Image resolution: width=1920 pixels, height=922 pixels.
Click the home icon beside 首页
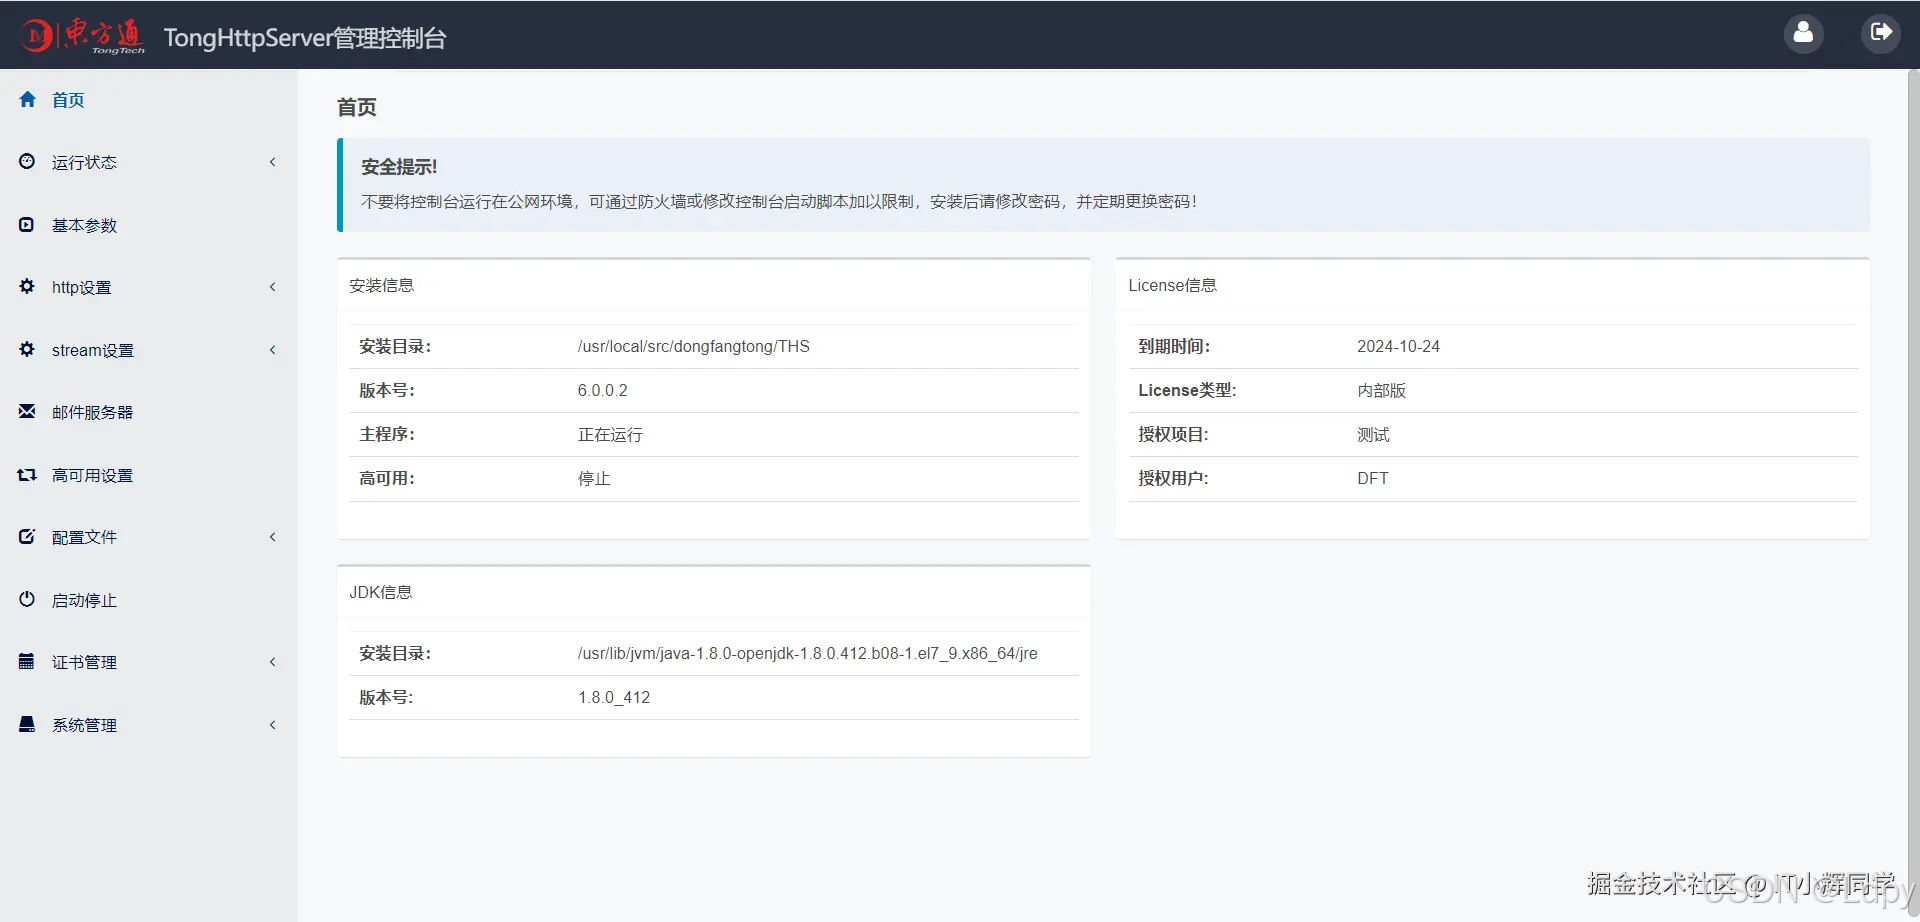coord(27,99)
